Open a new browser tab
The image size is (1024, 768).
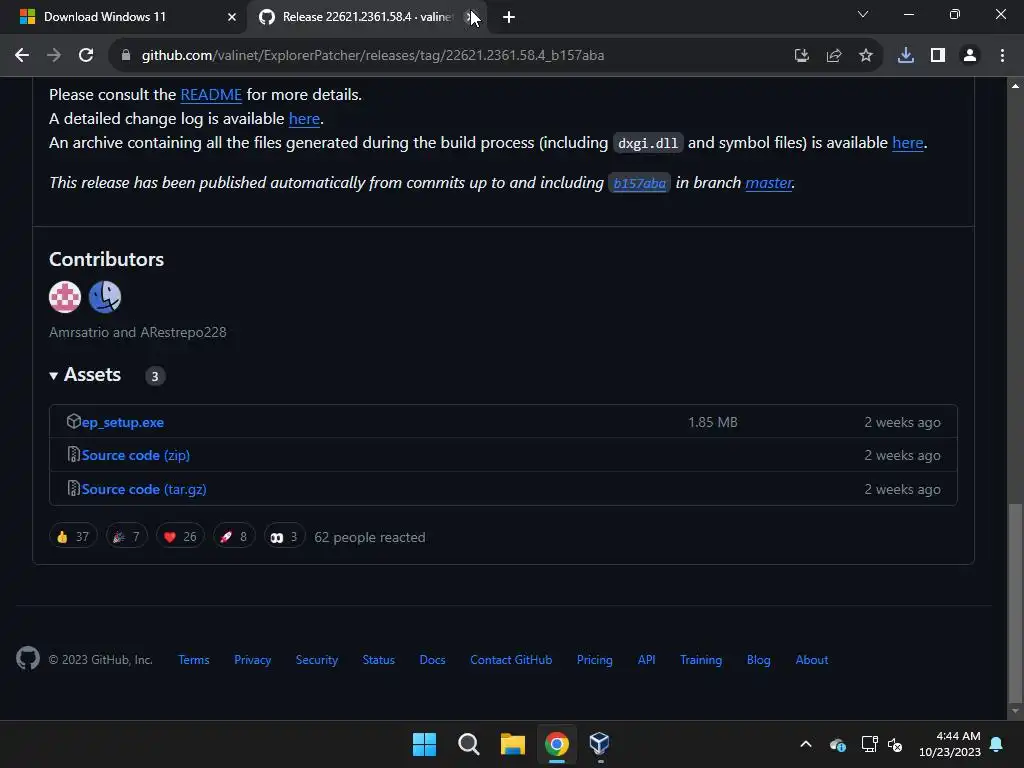(x=508, y=17)
